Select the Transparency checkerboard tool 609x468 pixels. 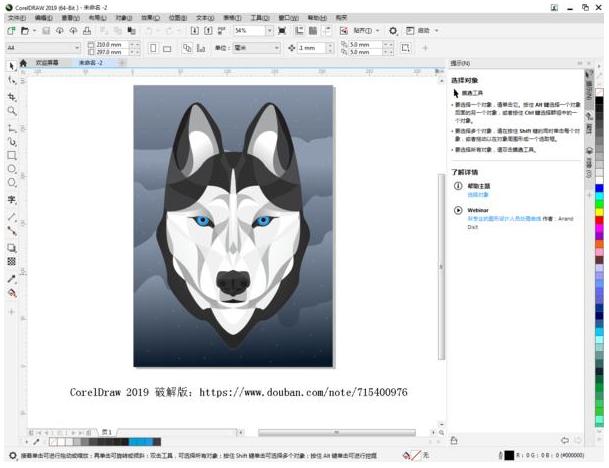[x=12, y=261]
